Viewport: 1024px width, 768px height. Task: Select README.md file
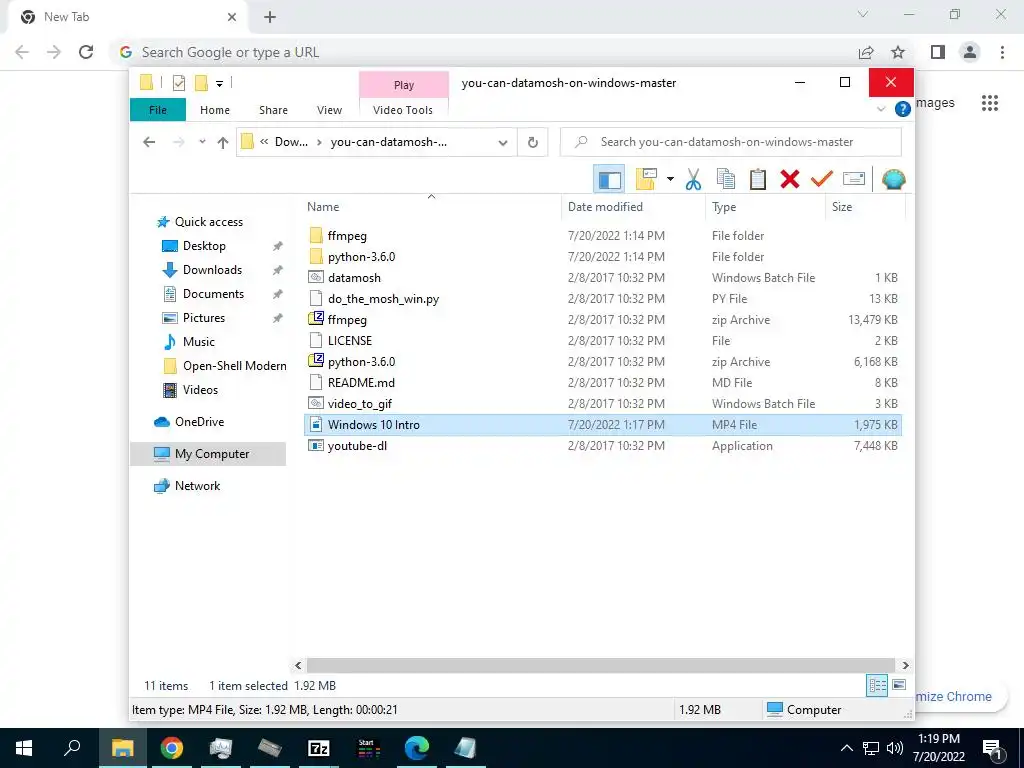pos(603,382)
